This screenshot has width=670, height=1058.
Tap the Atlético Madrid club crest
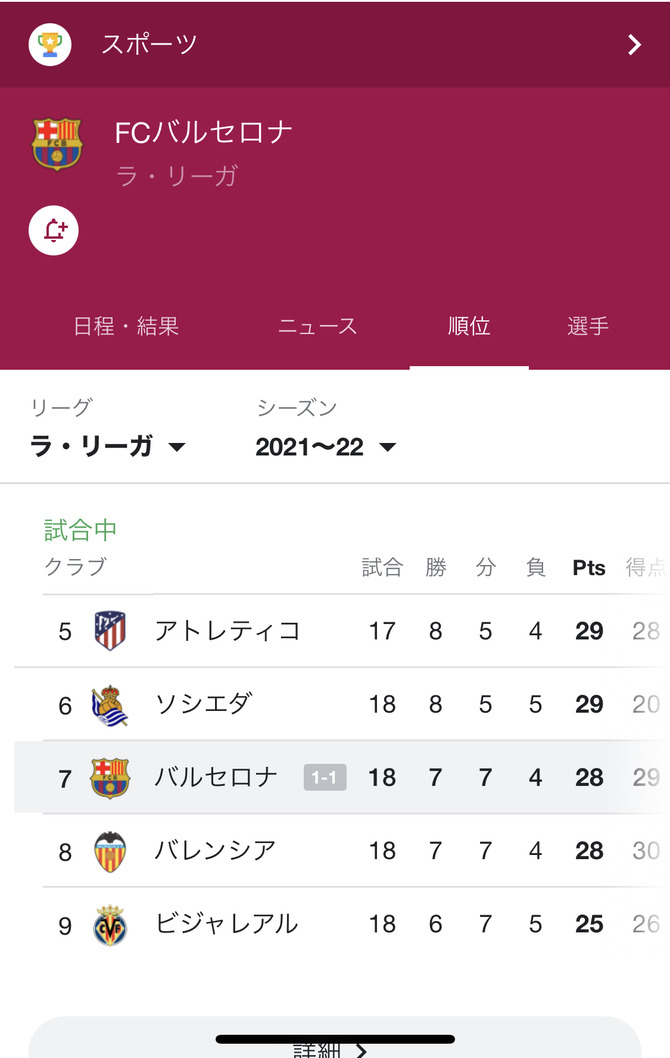(110, 630)
